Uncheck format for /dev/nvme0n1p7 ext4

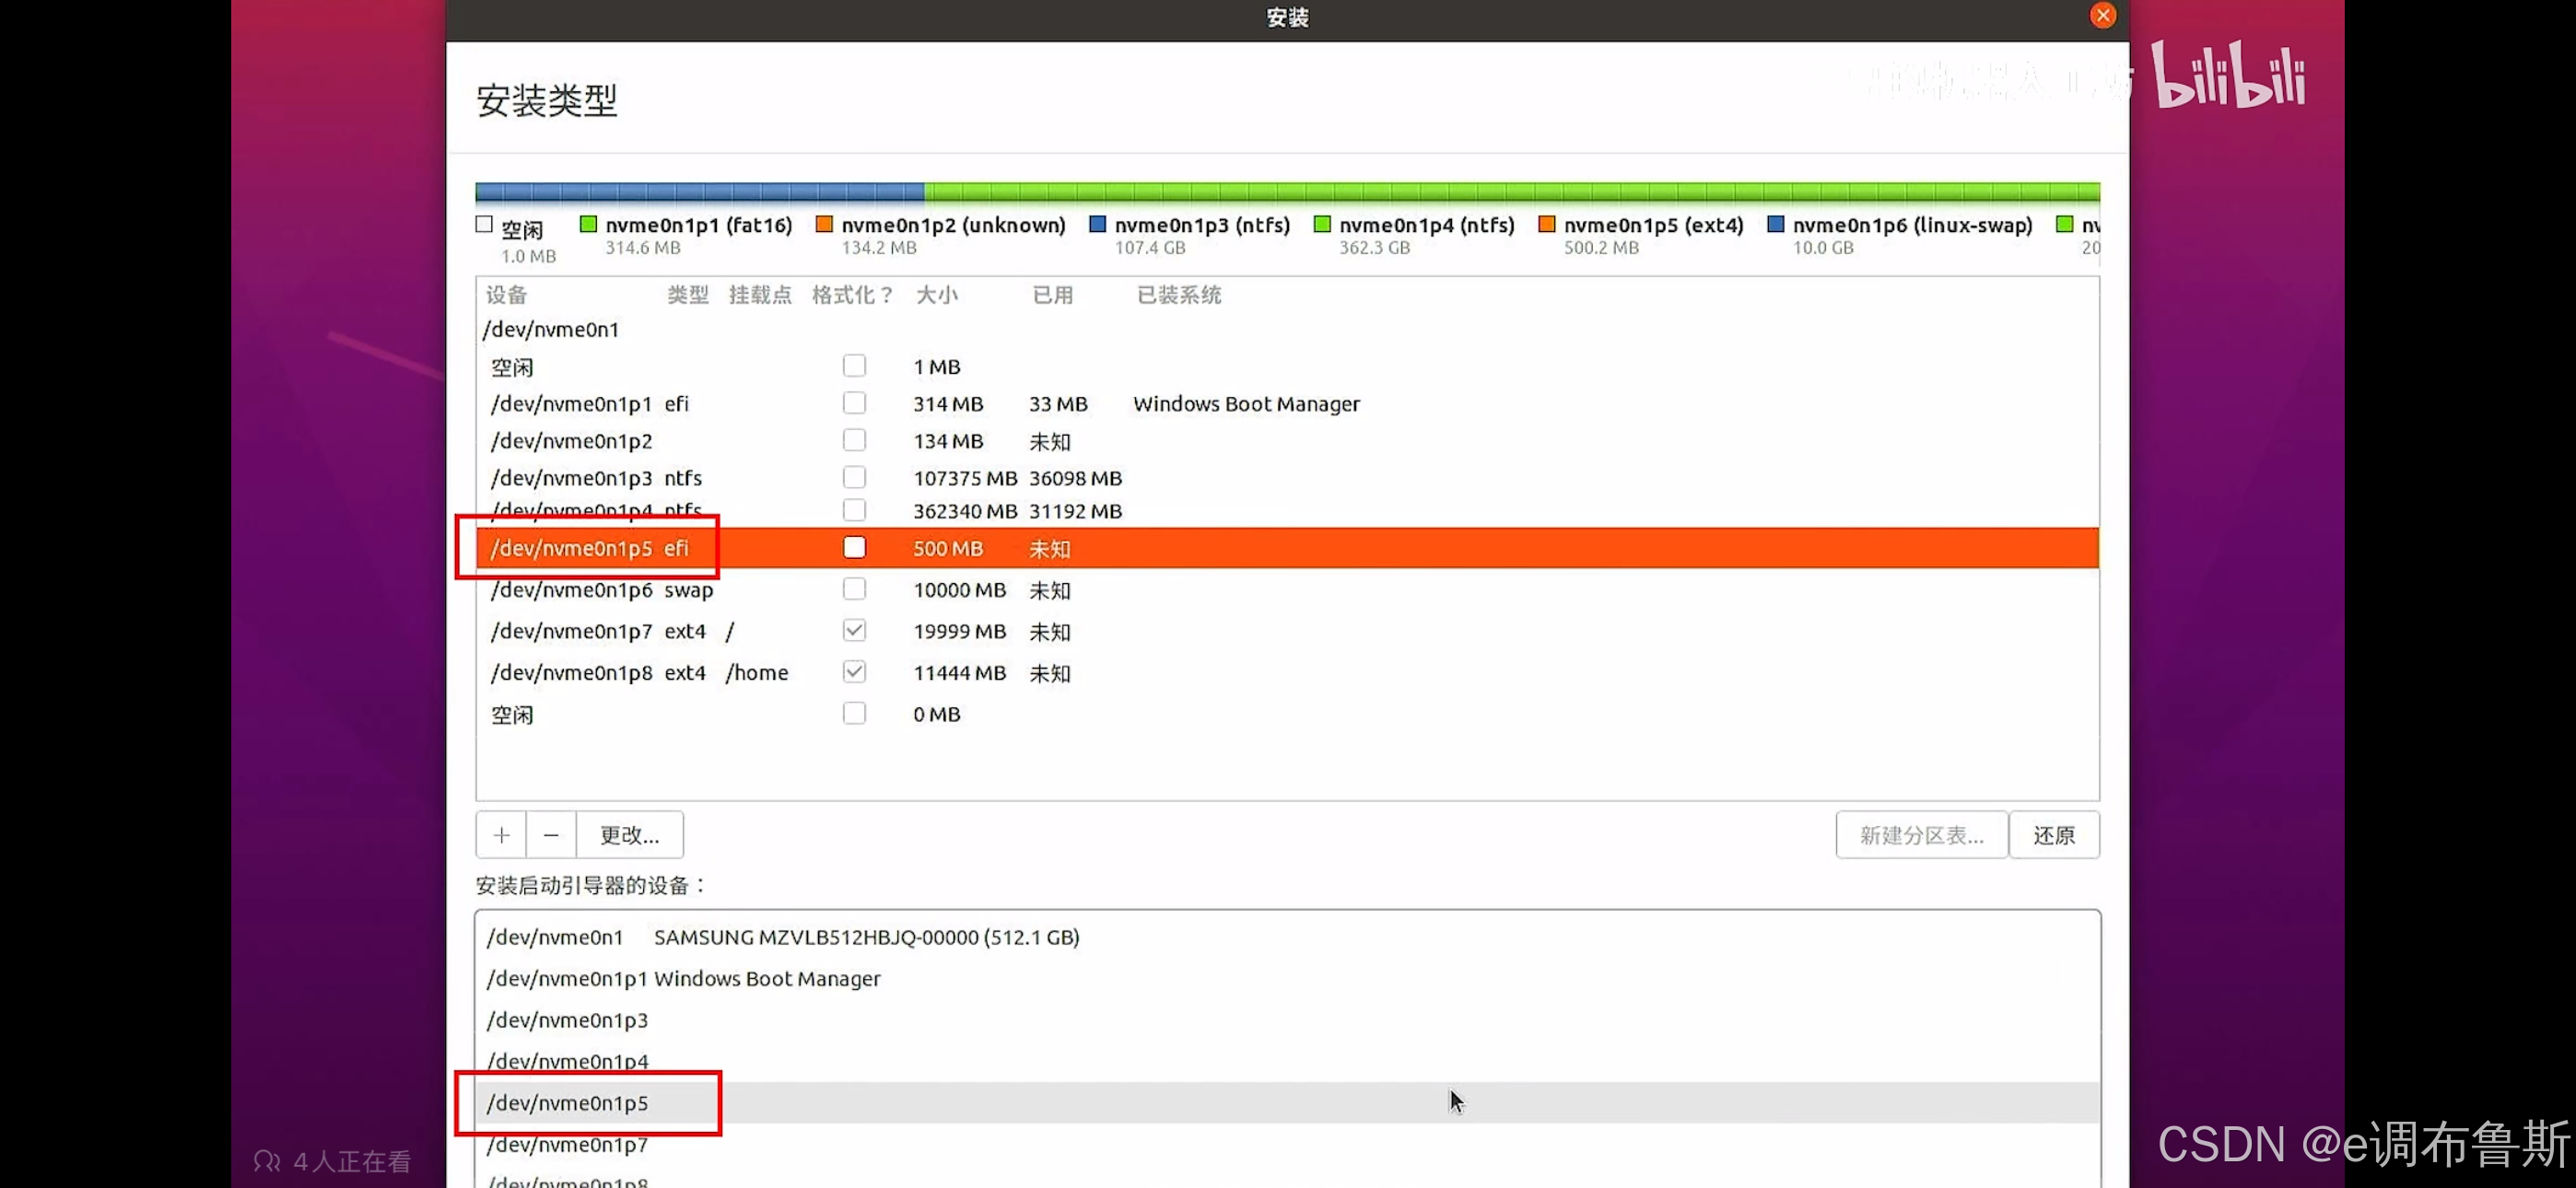coord(854,630)
